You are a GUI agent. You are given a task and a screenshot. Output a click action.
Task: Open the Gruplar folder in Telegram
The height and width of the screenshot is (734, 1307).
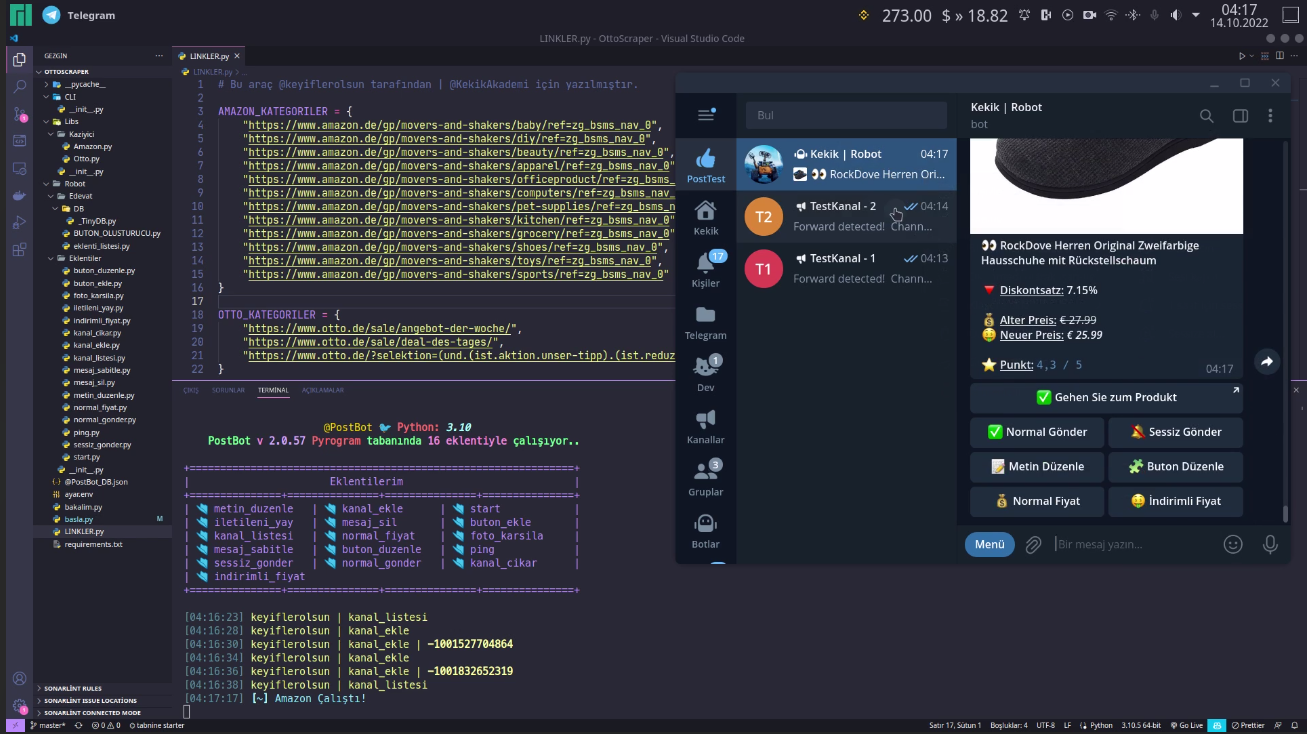(706, 477)
